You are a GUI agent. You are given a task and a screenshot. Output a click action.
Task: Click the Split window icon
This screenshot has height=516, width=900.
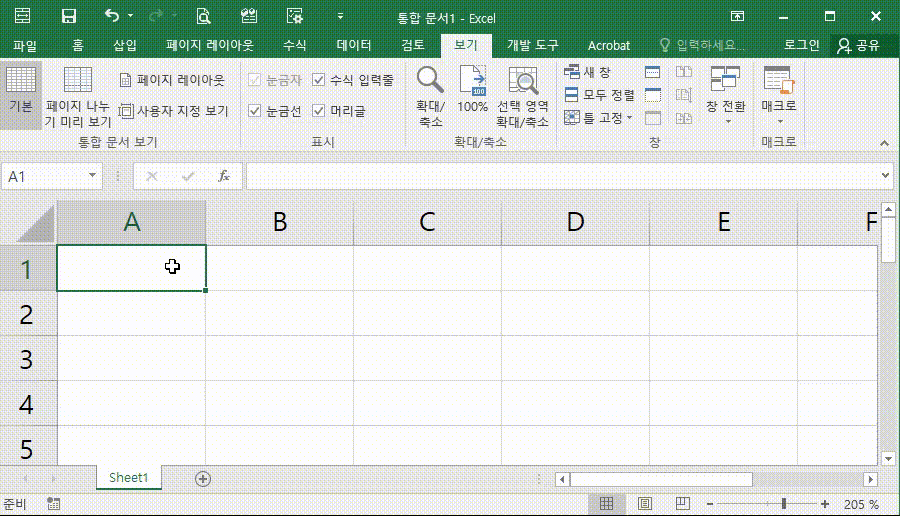tap(653, 72)
